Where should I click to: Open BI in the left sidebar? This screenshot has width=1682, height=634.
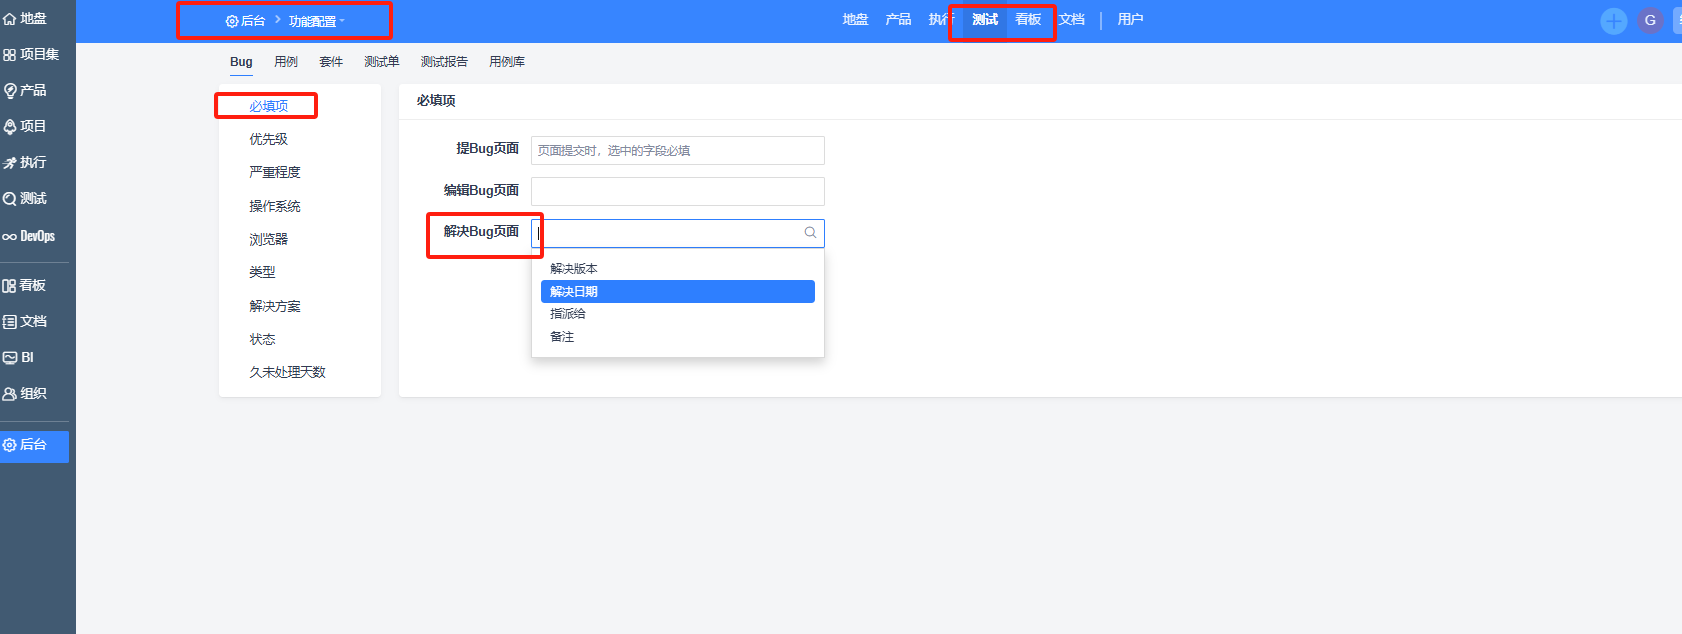click(x=20, y=358)
